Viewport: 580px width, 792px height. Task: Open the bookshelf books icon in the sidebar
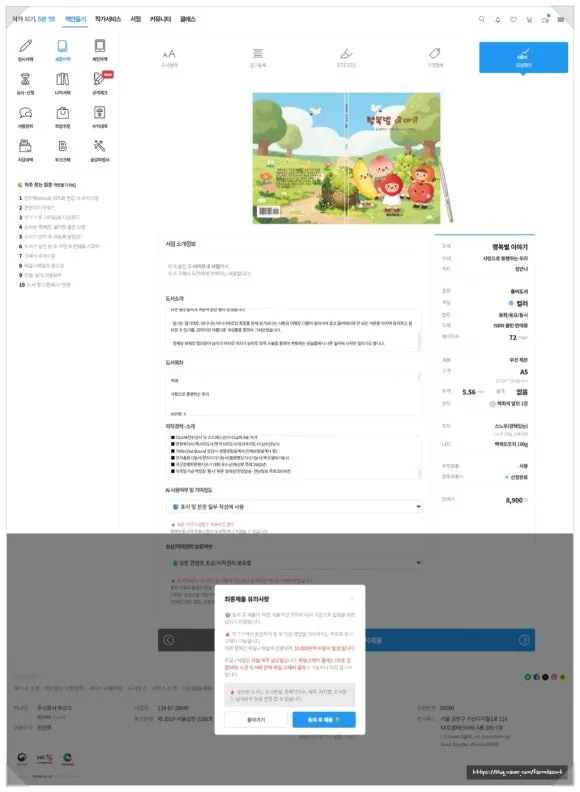click(x=63, y=79)
